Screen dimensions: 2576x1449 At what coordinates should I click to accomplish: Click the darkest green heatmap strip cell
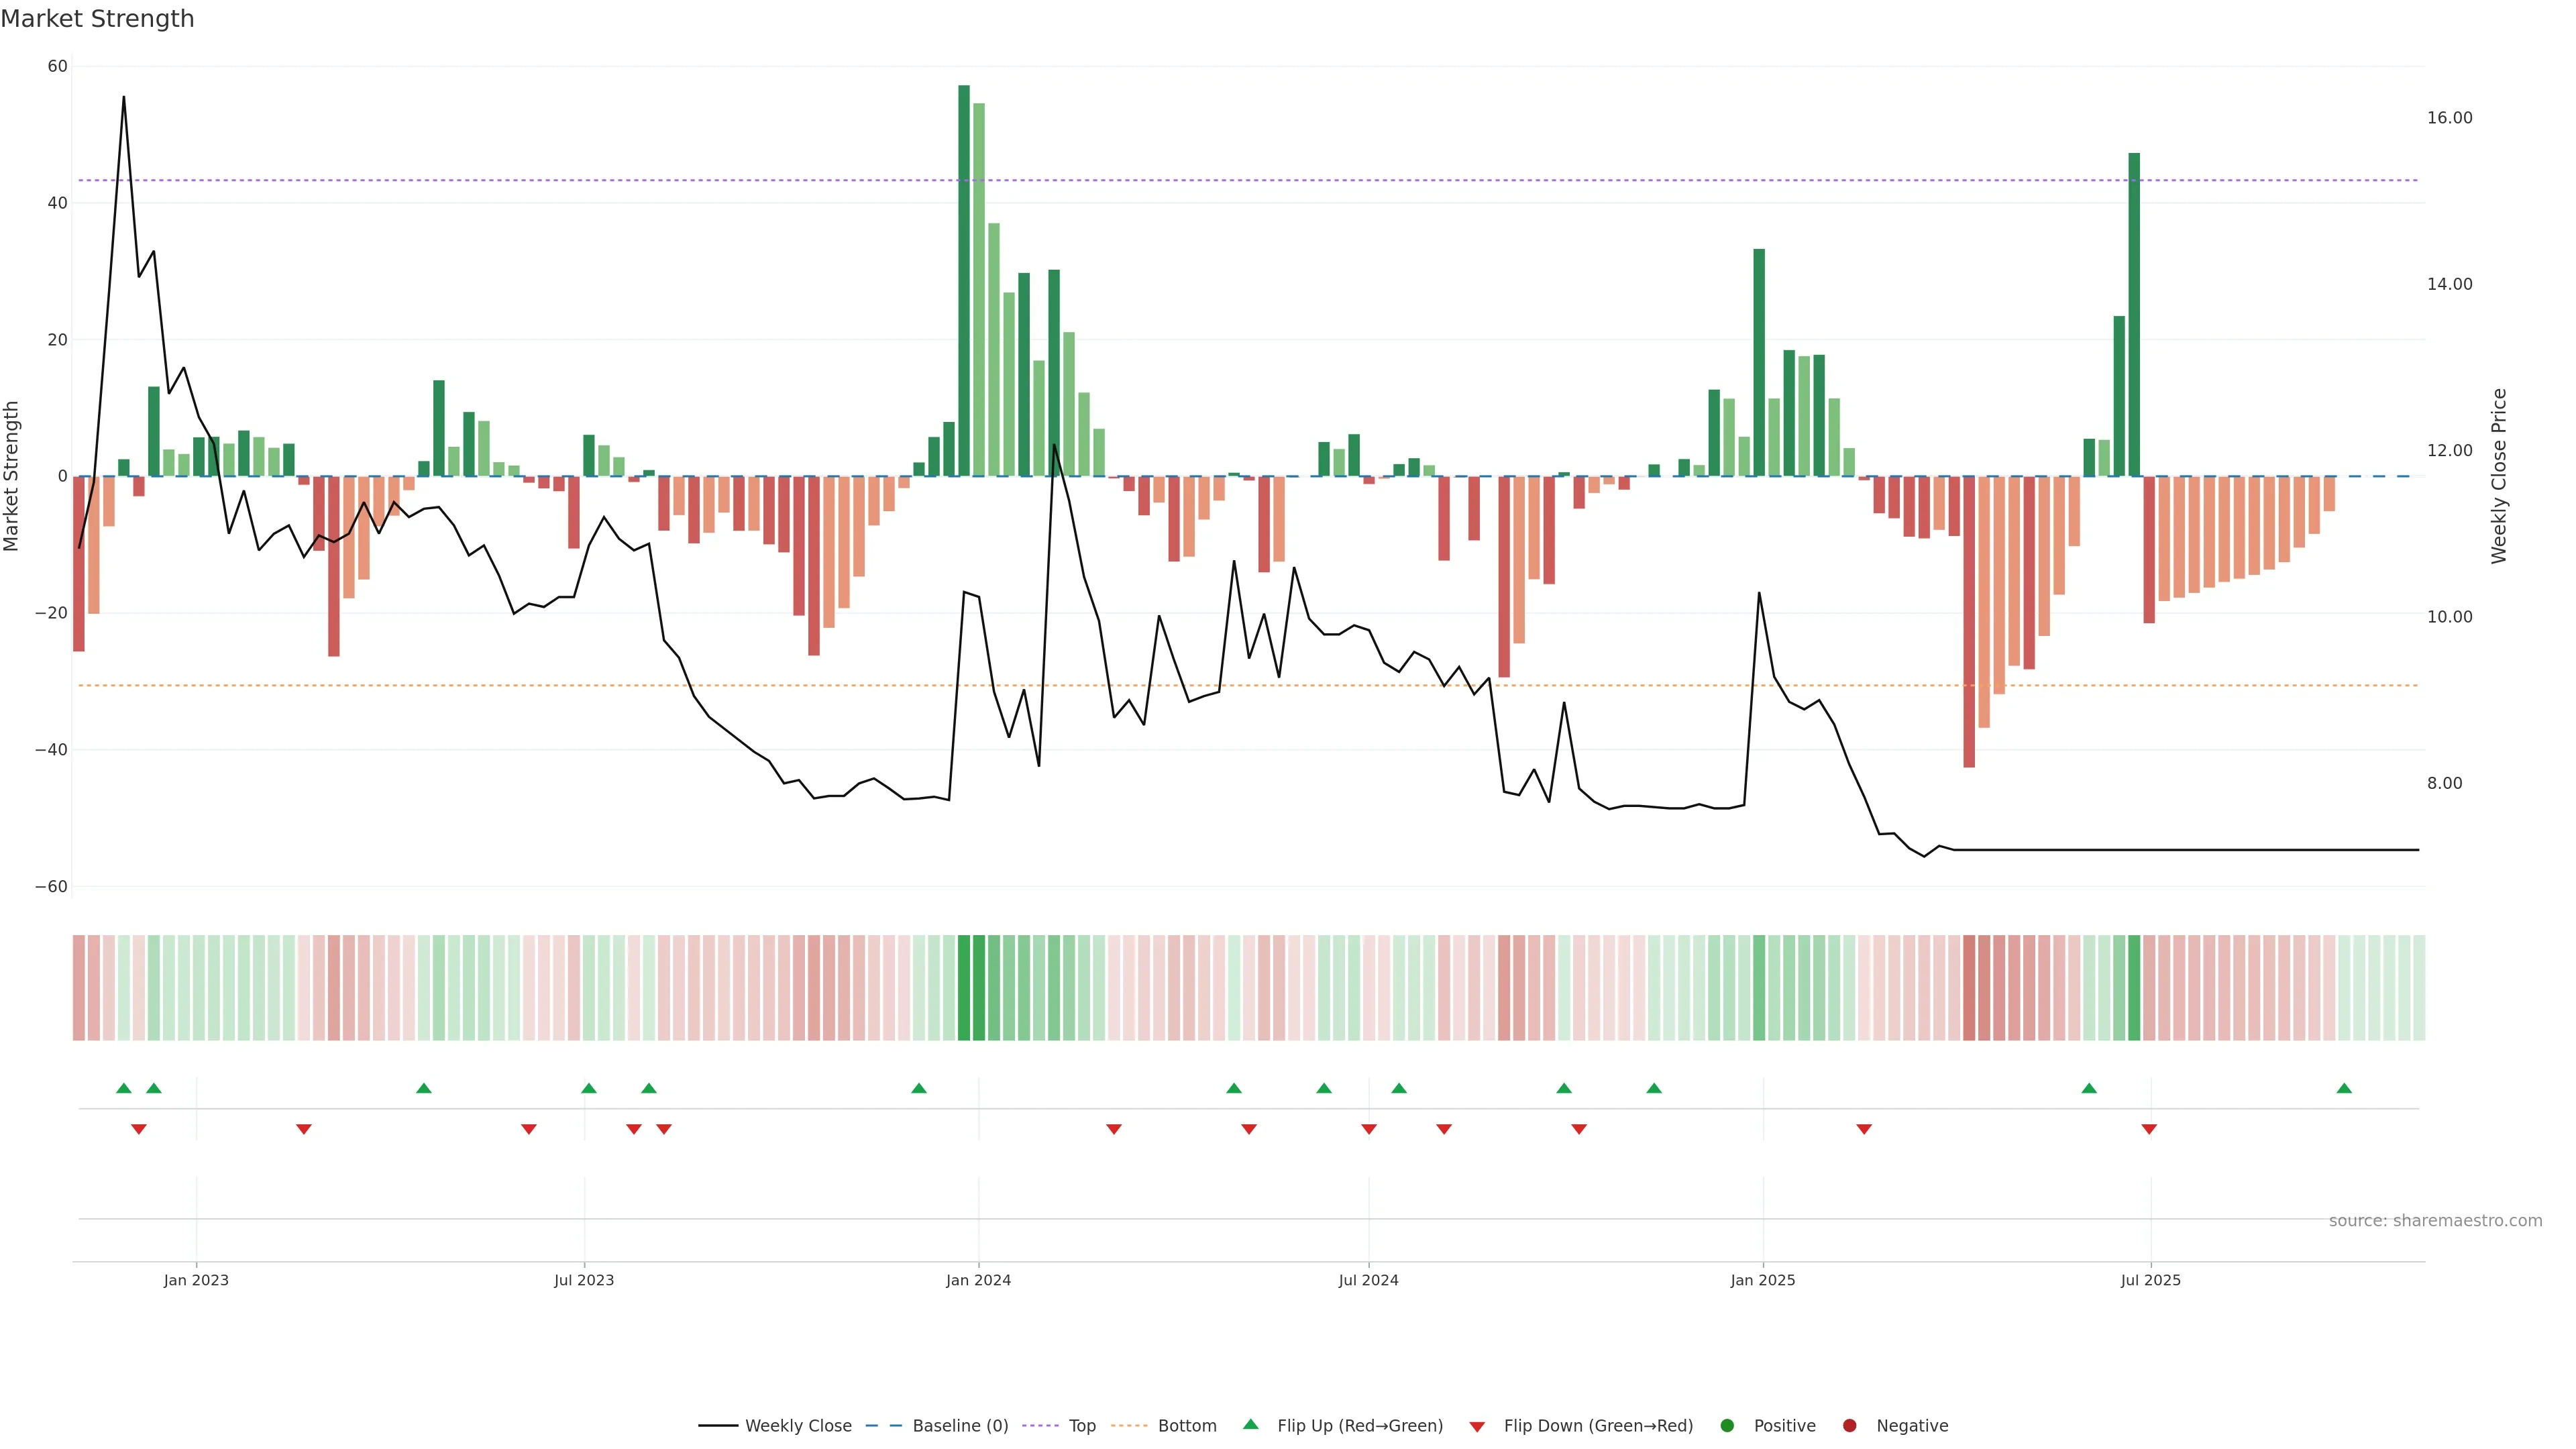(x=964, y=988)
